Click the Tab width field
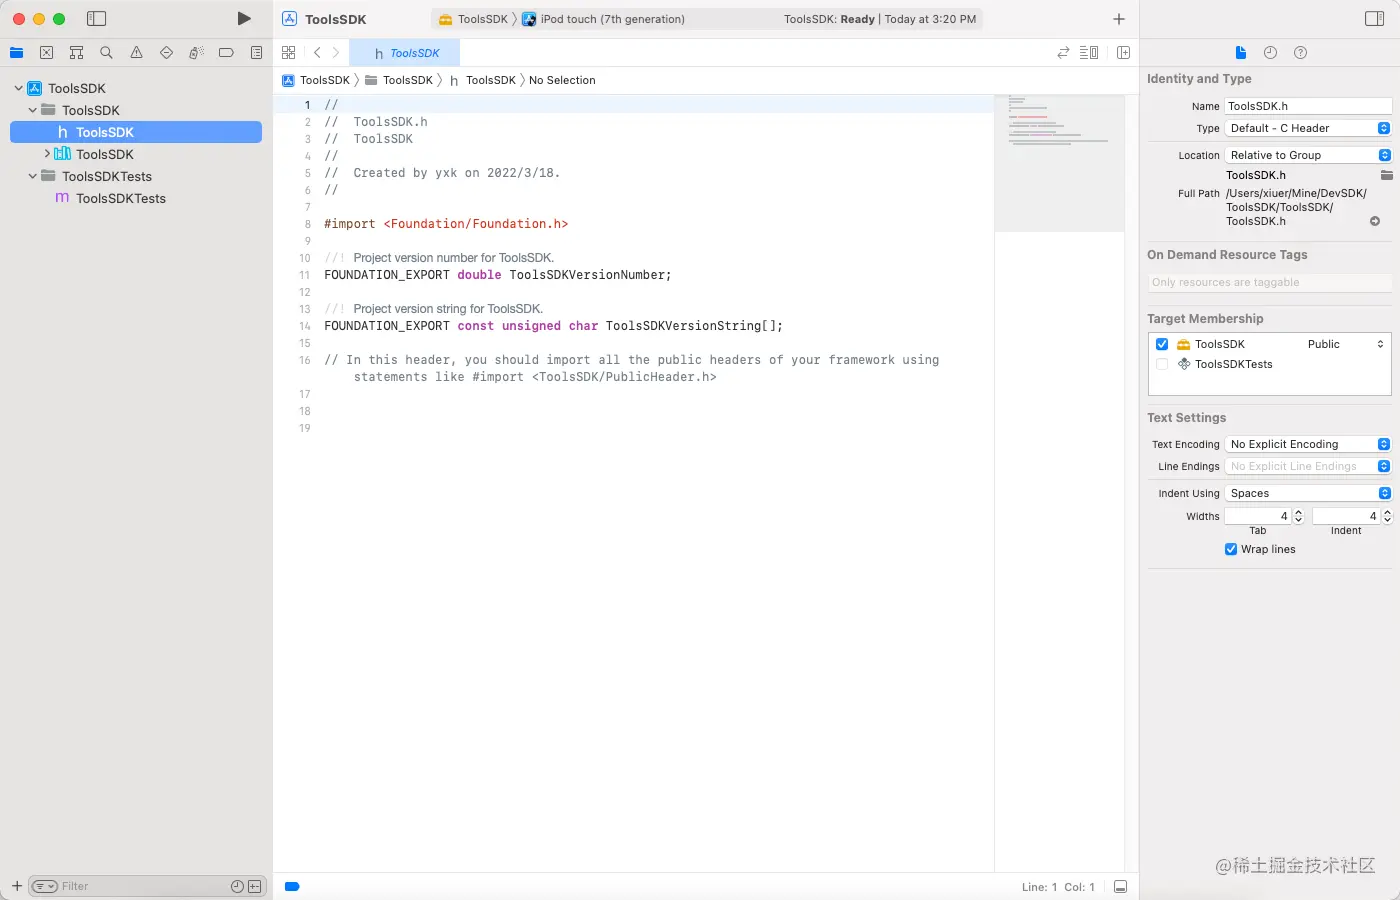 [x=1258, y=516]
